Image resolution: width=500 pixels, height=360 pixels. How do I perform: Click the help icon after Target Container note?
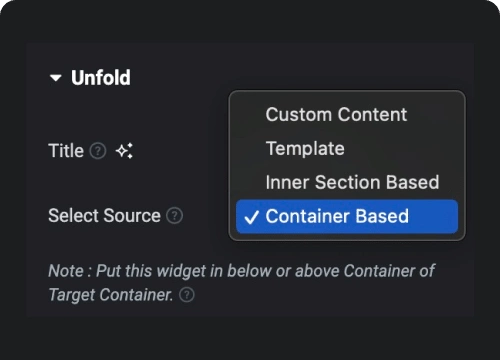tap(187, 295)
